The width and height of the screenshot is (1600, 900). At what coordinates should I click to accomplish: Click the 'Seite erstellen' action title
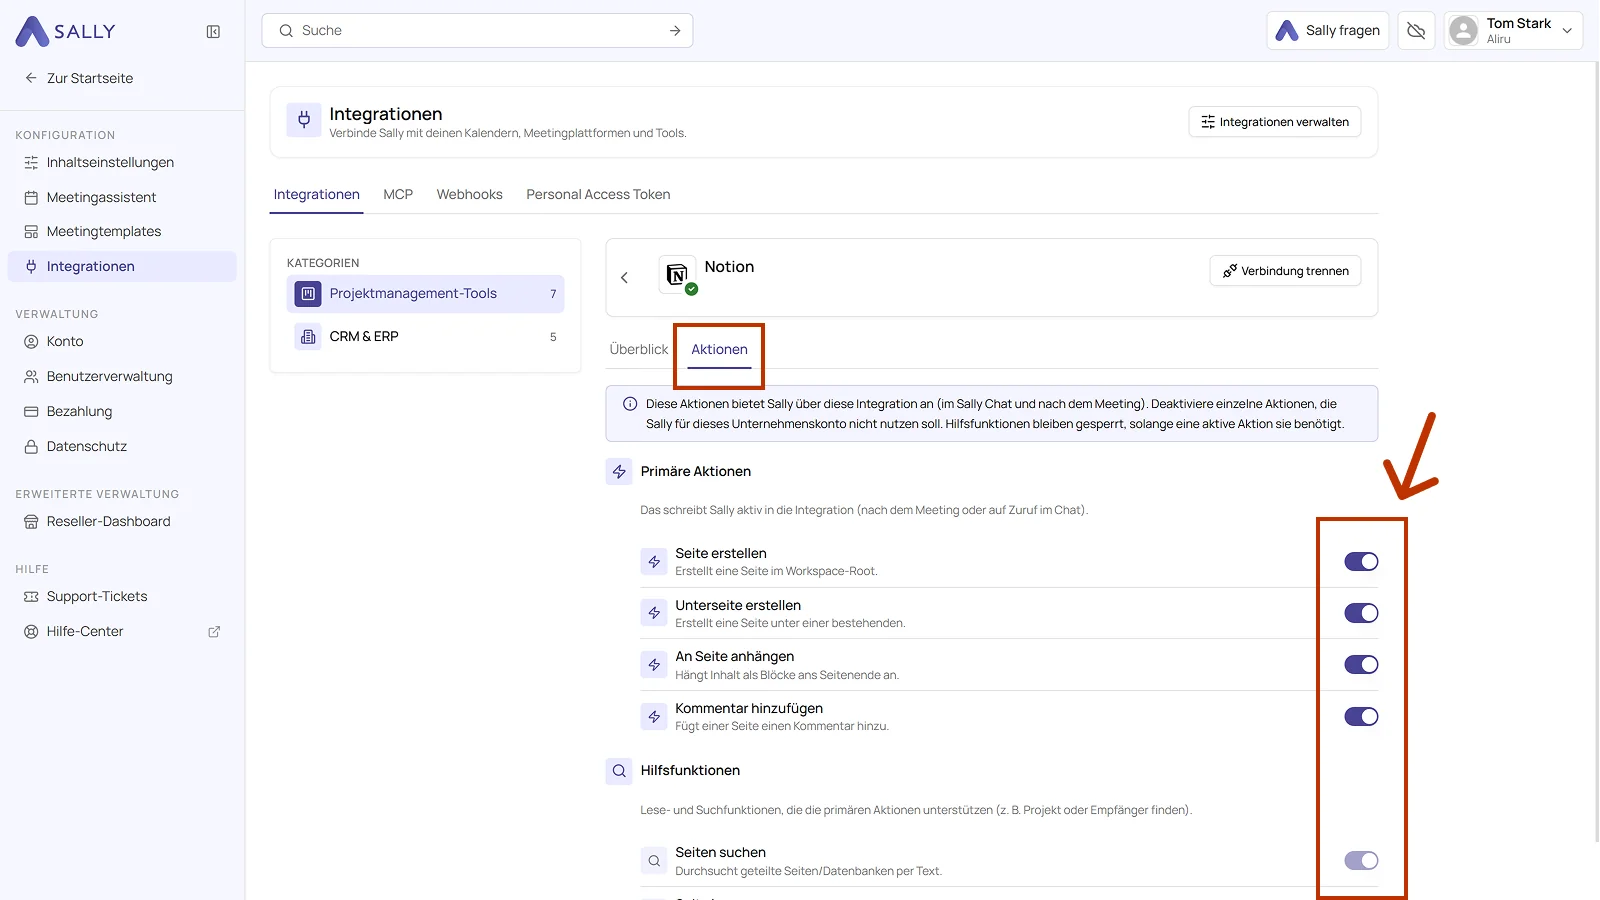(x=721, y=554)
